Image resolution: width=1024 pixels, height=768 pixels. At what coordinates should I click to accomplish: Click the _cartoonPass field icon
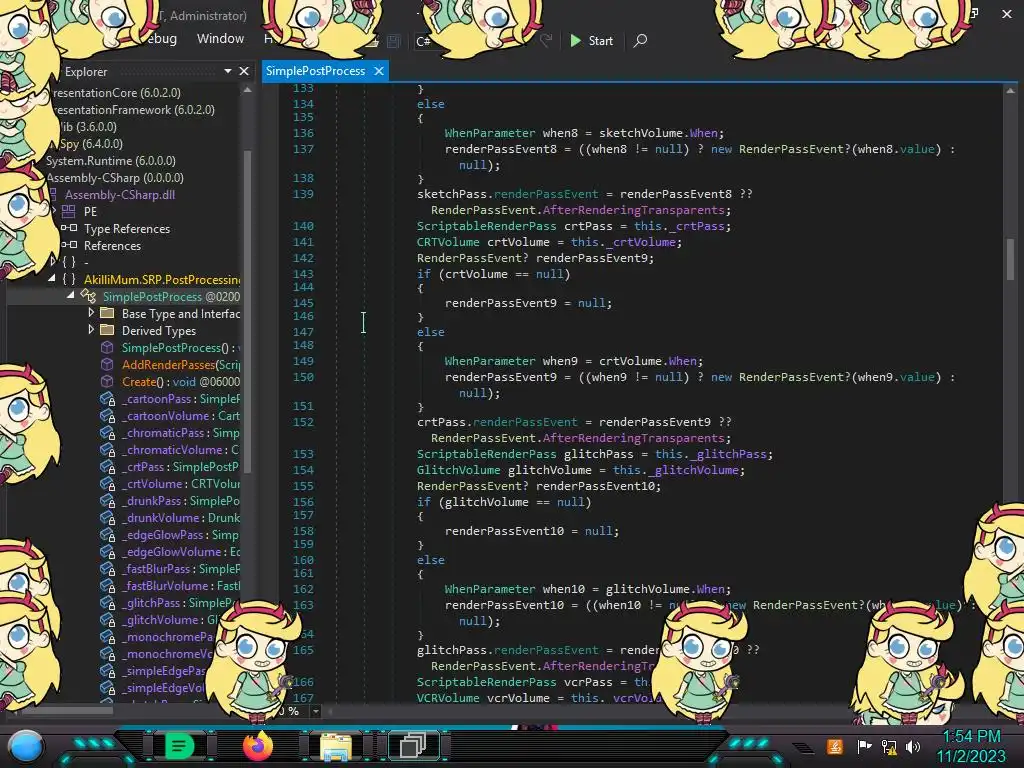pyautogui.click(x=107, y=398)
